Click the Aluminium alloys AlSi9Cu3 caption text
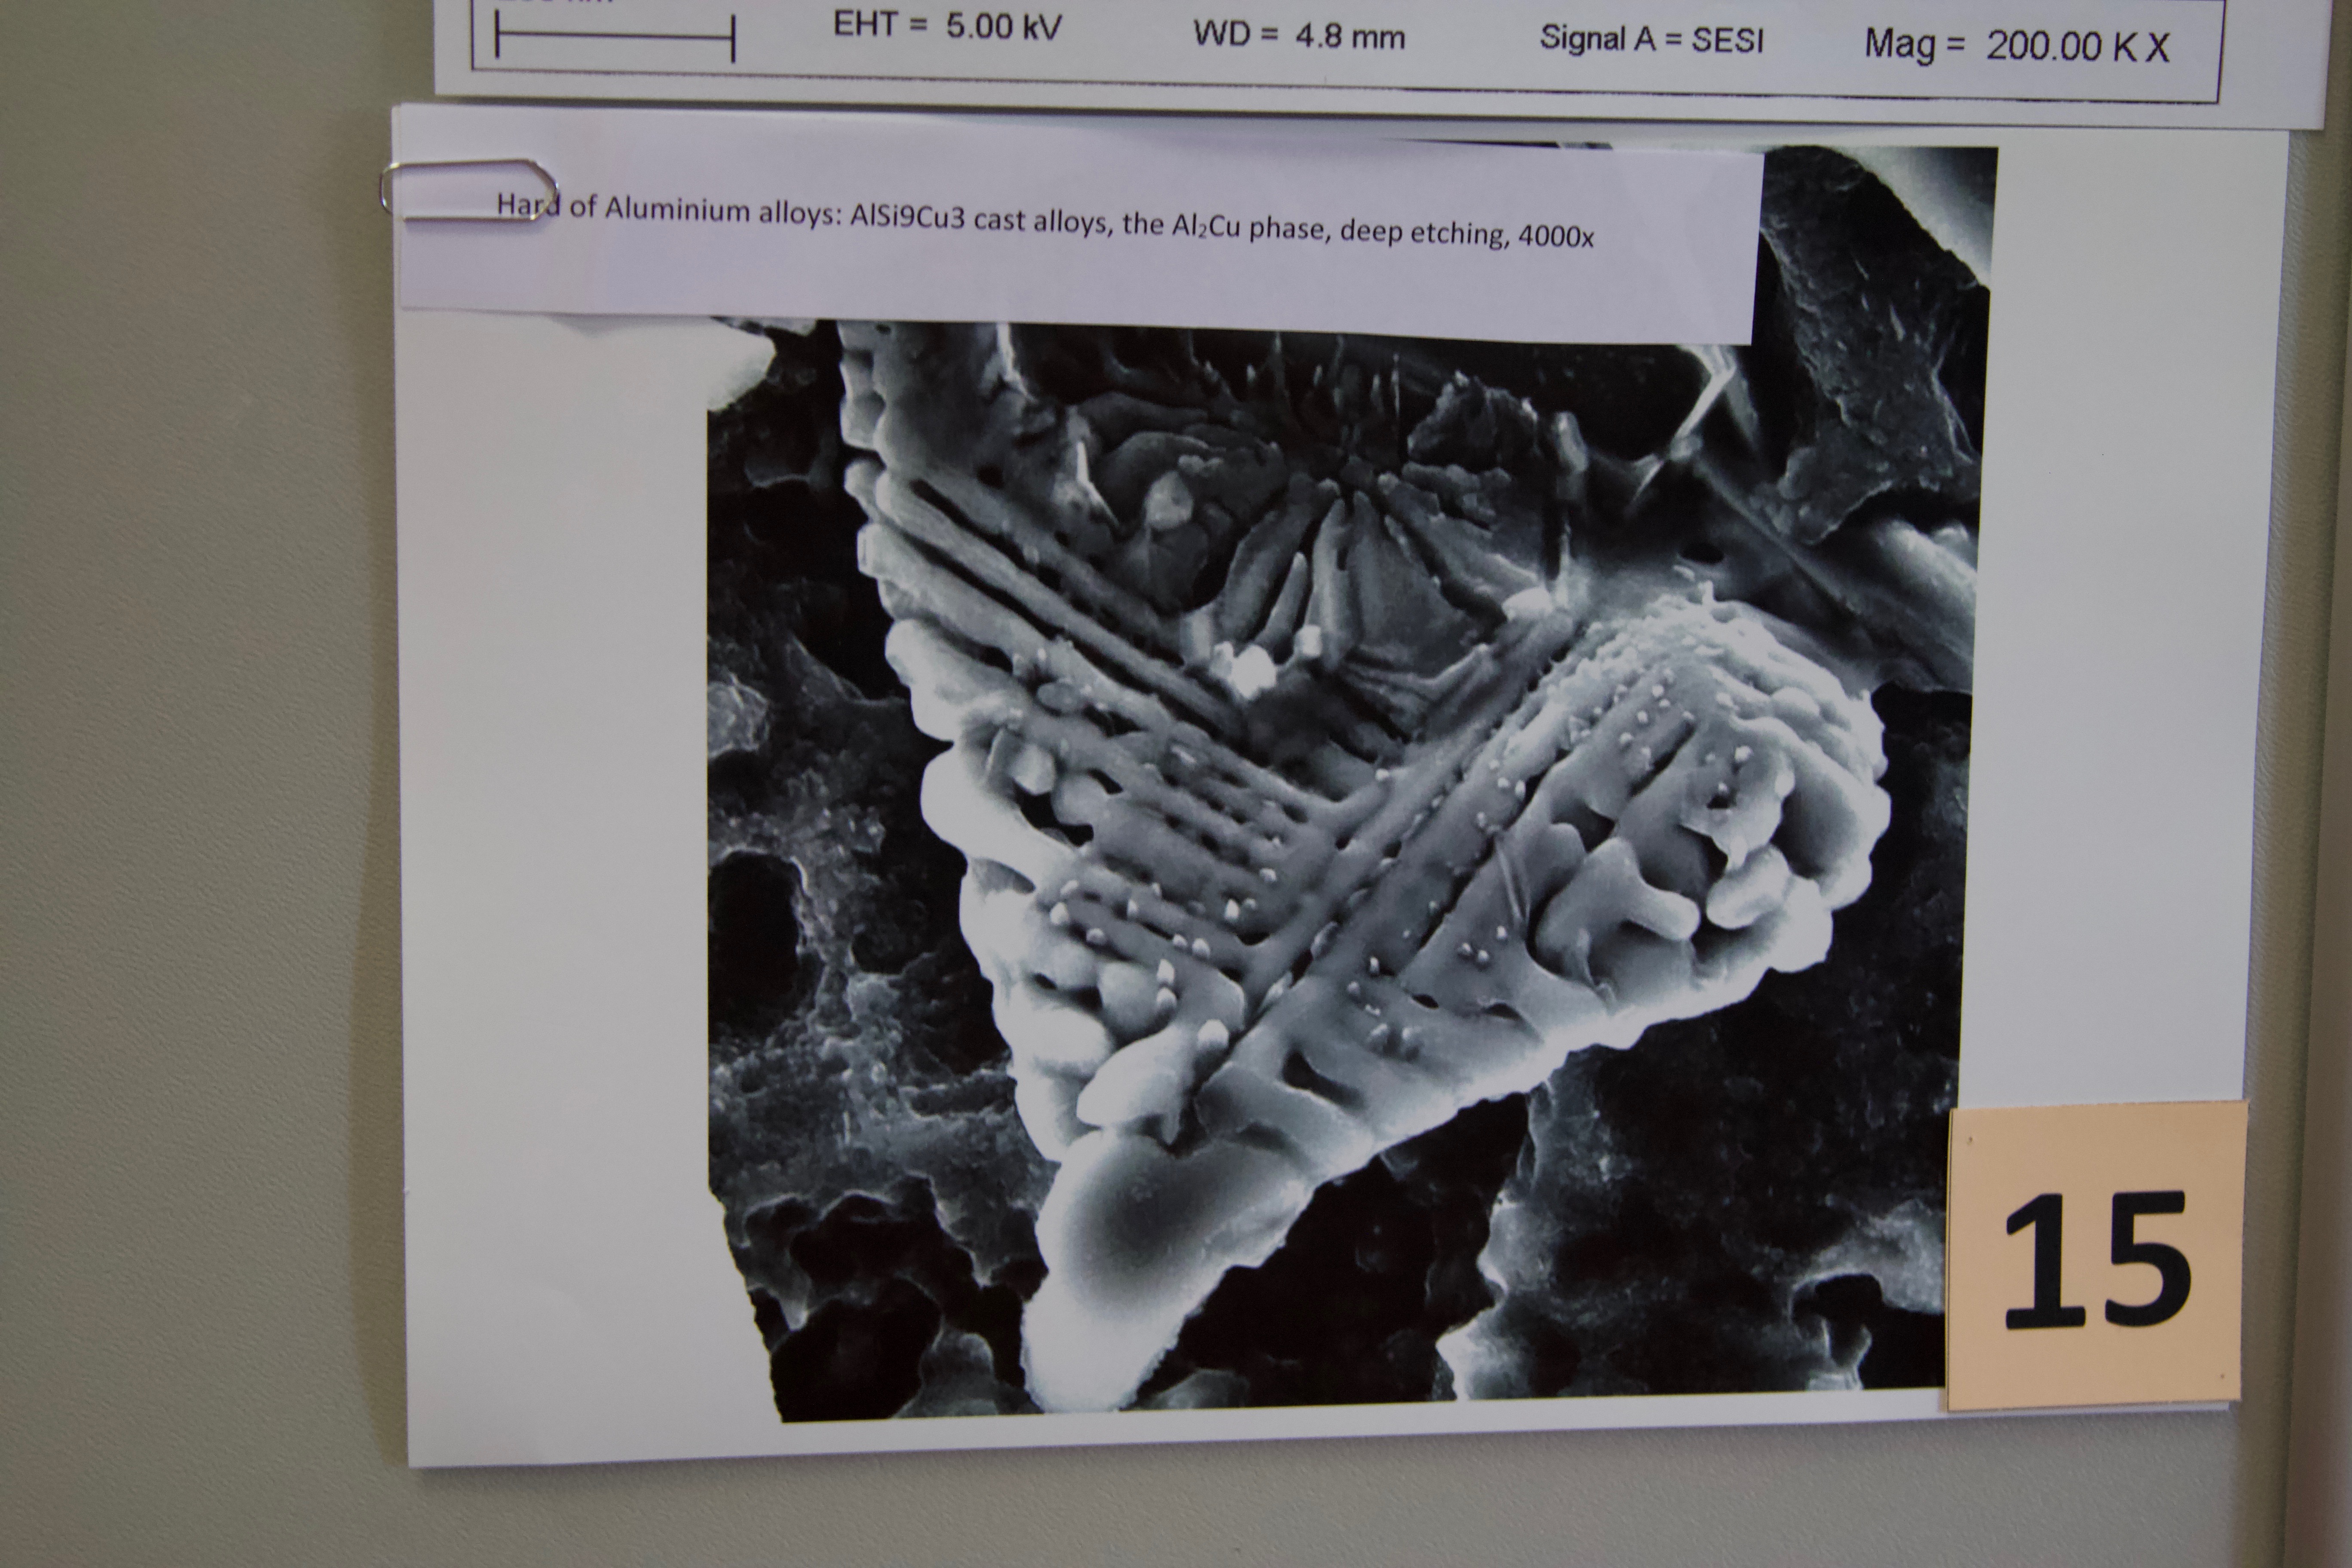Viewport: 2352px width, 1568px height. 1045,222
